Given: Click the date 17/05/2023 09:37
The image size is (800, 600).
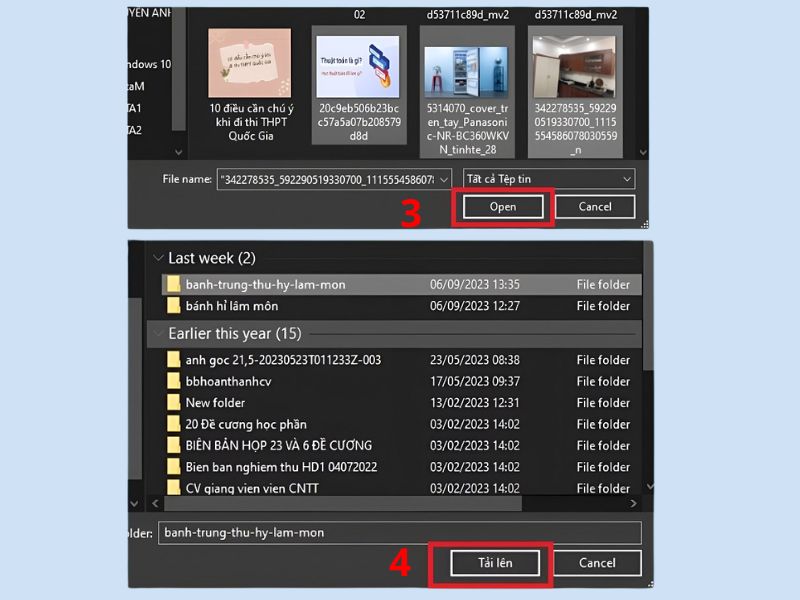Looking at the screenshot, I should [474, 381].
